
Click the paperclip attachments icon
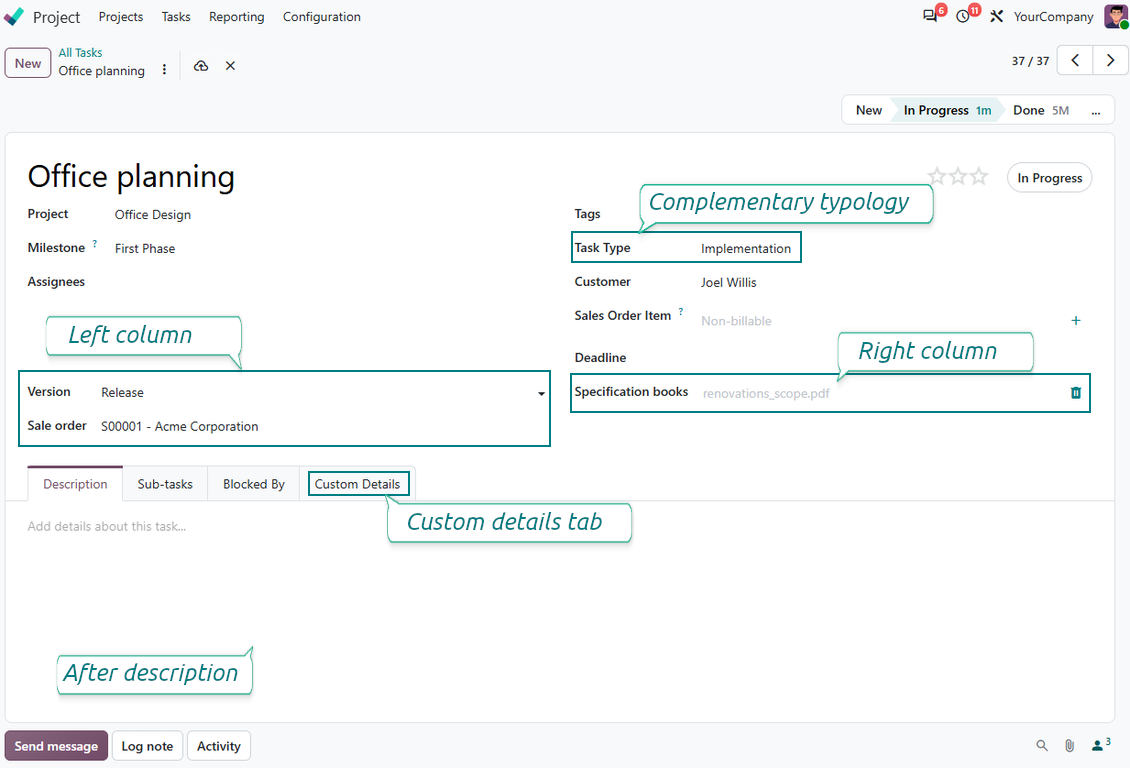coord(1069,746)
